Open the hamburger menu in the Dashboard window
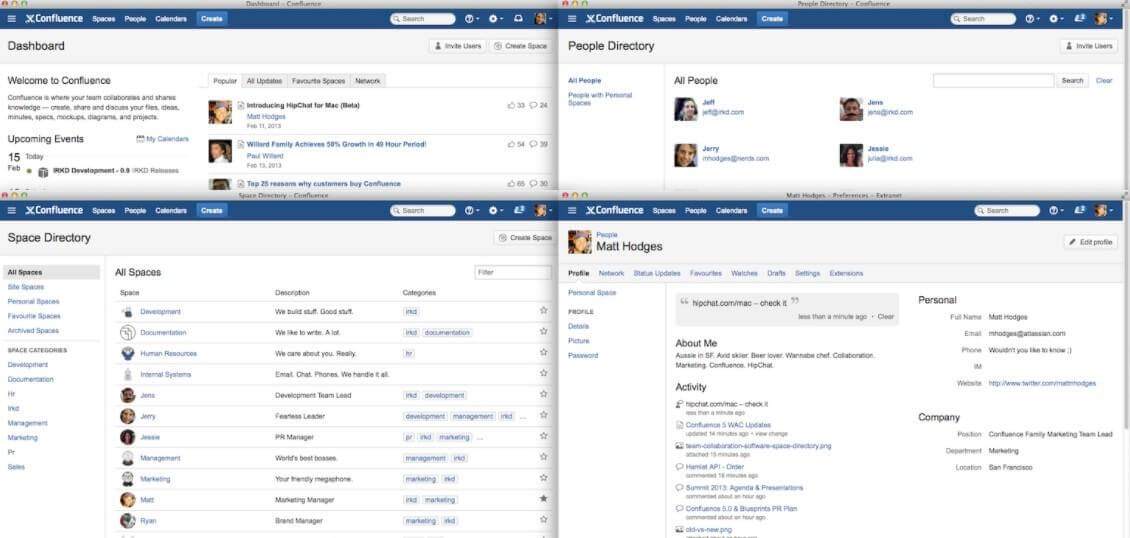1130x538 pixels. point(12,19)
